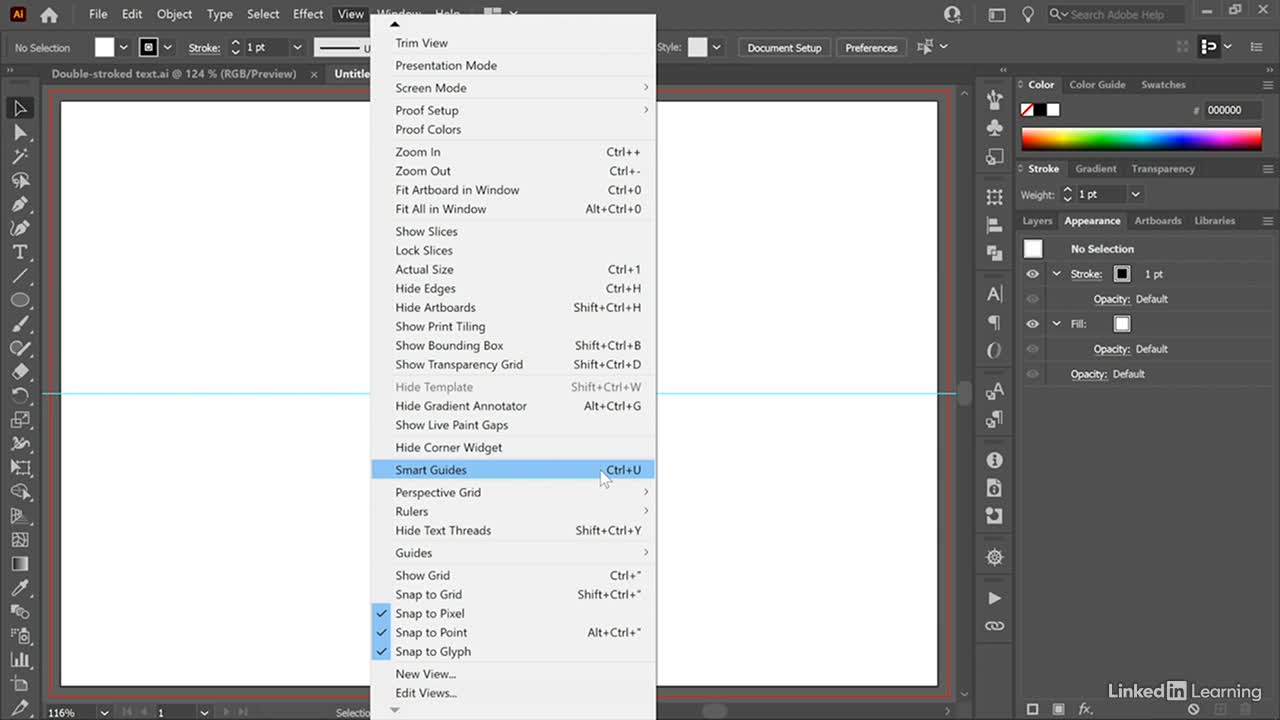Image resolution: width=1280 pixels, height=720 pixels.
Task: Open the Actions panel play icon
Action: pyautogui.click(x=994, y=598)
